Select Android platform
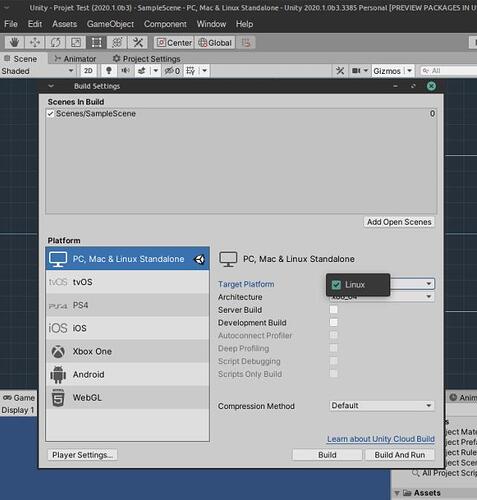The height and width of the screenshot is (500, 477). [x=127, y=374]
